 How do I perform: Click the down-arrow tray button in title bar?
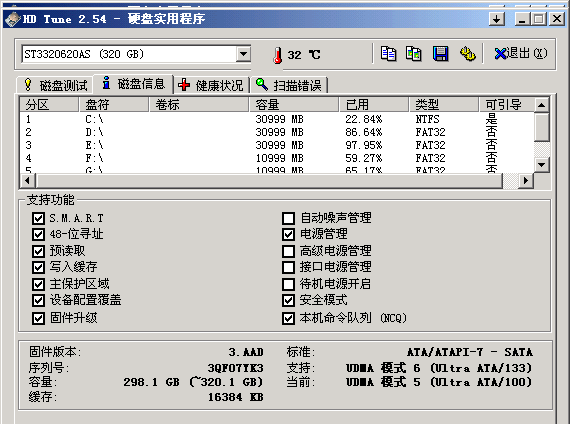click(x=497, y=19)
